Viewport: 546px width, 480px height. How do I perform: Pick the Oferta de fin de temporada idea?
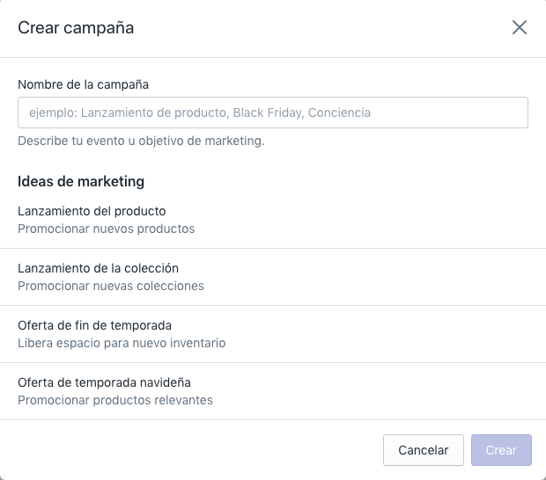273,334
